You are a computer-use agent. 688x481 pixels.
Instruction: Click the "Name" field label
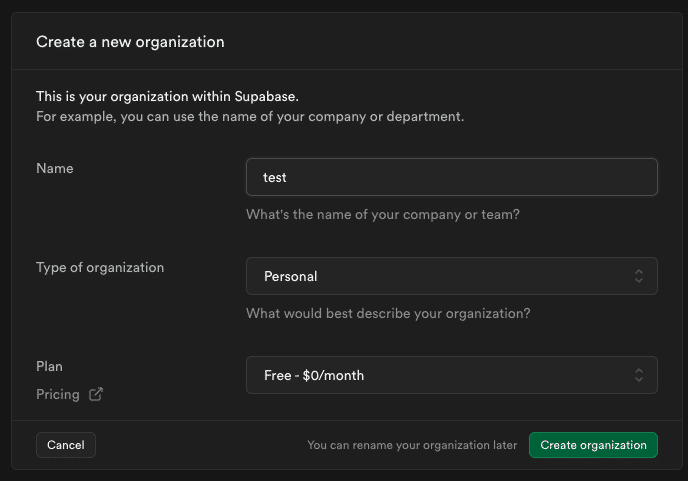coord(55,168)
